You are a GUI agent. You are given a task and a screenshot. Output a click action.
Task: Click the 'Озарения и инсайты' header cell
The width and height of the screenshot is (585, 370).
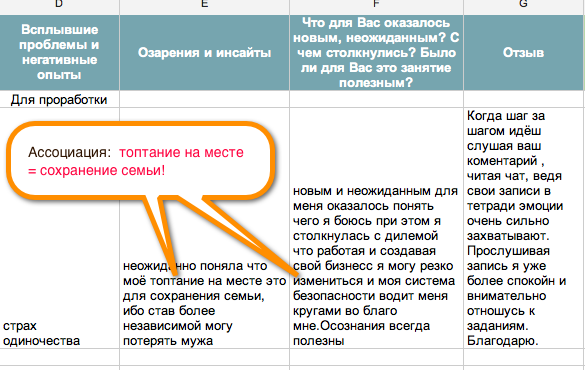204,53
